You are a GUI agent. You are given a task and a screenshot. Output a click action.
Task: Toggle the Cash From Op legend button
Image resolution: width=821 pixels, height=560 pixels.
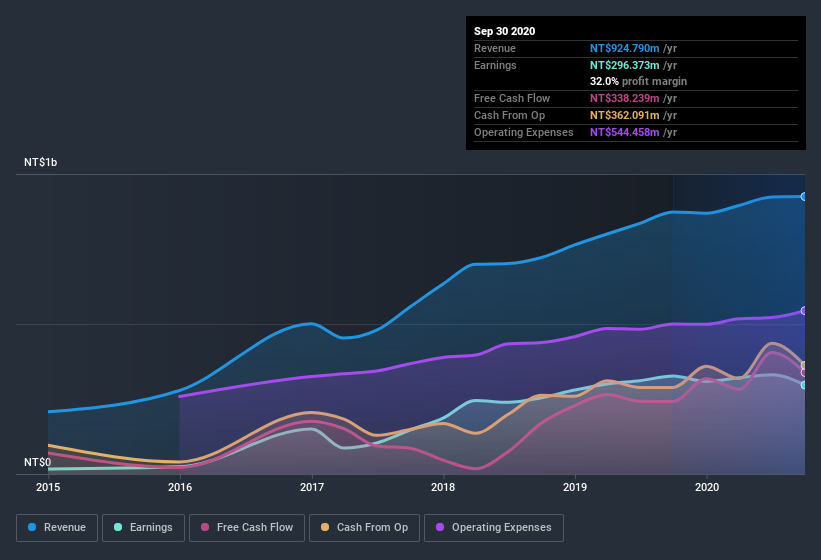click(364, 528)
